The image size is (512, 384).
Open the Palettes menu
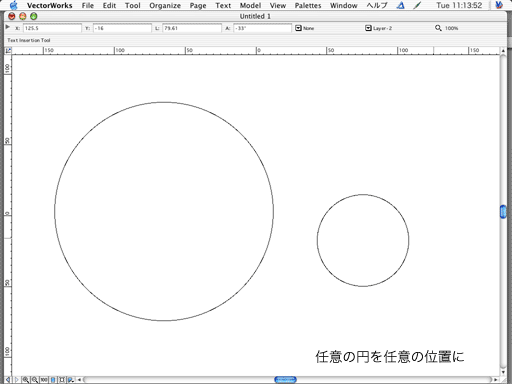[308, 6]
